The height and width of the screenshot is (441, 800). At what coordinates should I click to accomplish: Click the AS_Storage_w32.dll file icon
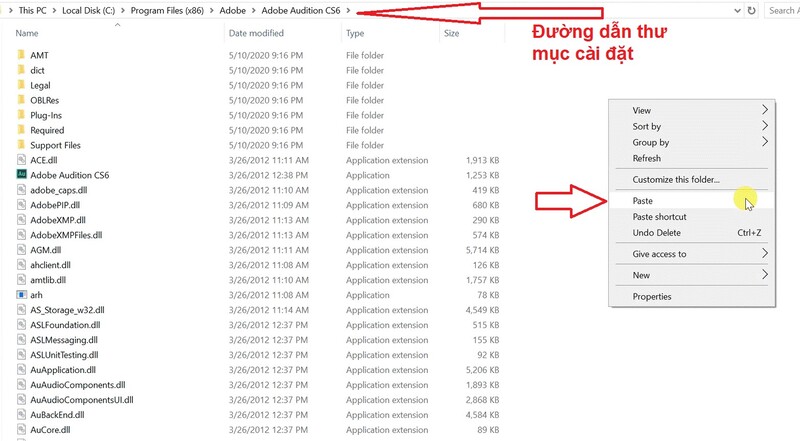coord(21,309)
